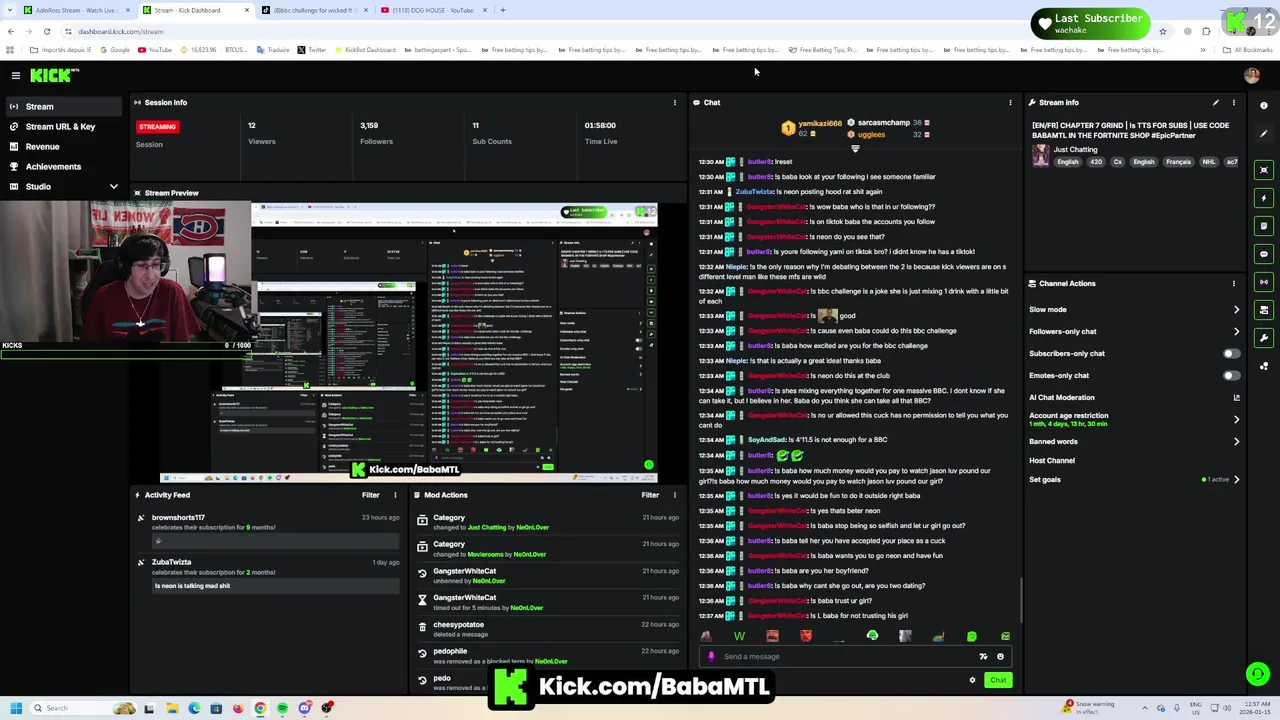This screenshot has width=1280, height=720.
Task: Toggle the chat bubble widget on right rail
Action: tap(1264, 254)
